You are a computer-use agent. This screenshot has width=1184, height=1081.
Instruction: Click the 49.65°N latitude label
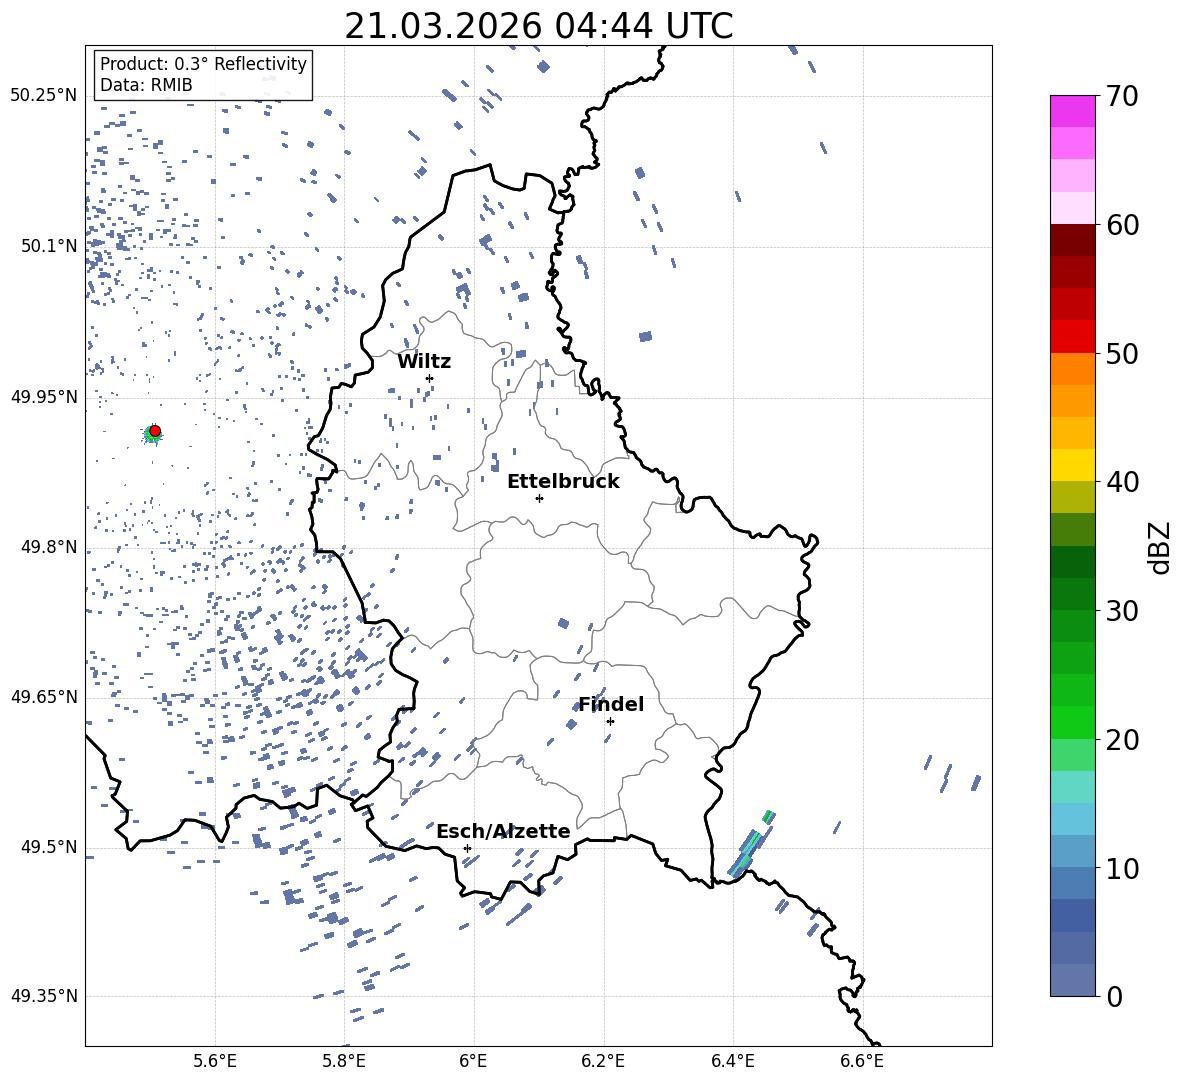point(44,696)
